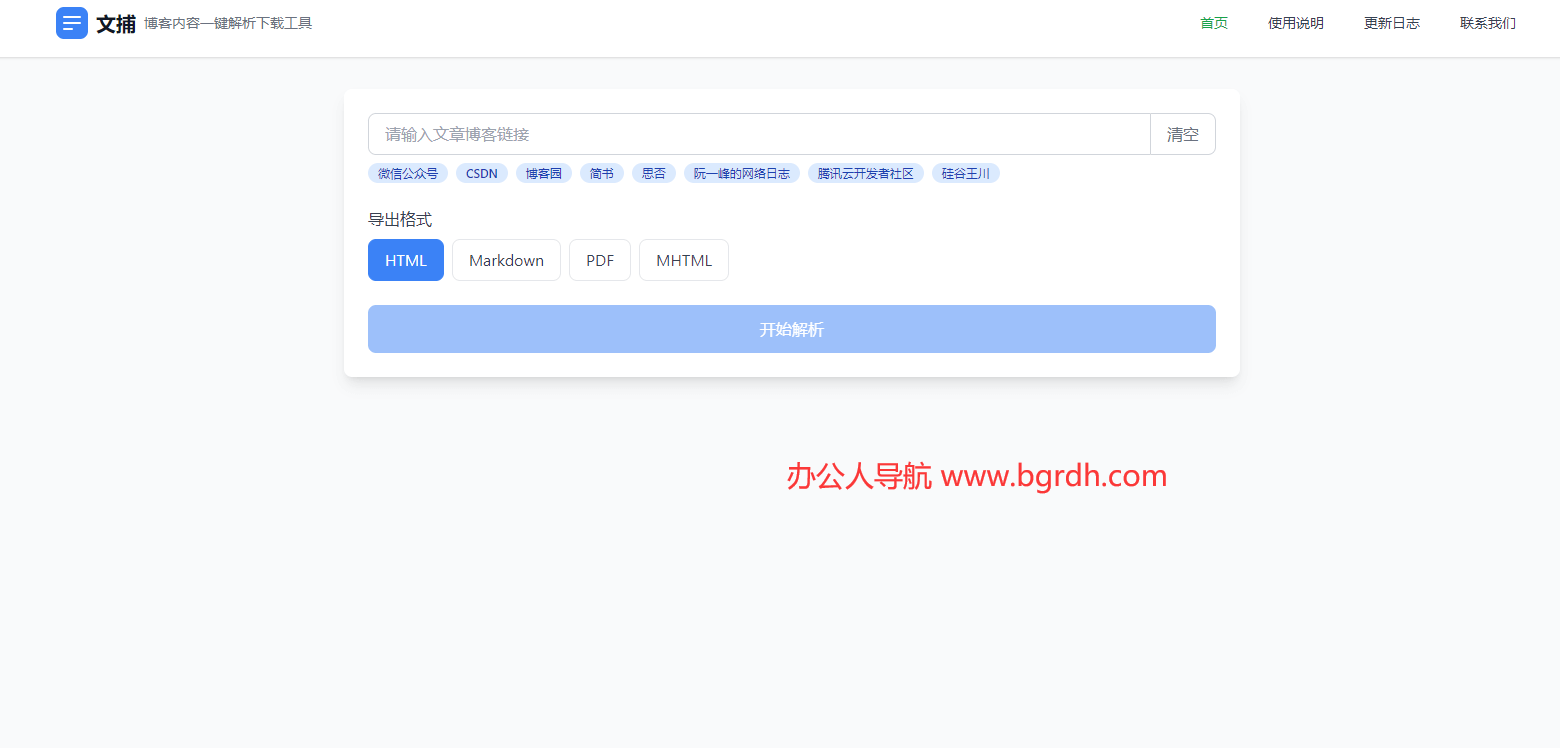Go to the 联系我们 page
The height and width of the screenshot is (748, 1560).
[x=1487, y=22]
